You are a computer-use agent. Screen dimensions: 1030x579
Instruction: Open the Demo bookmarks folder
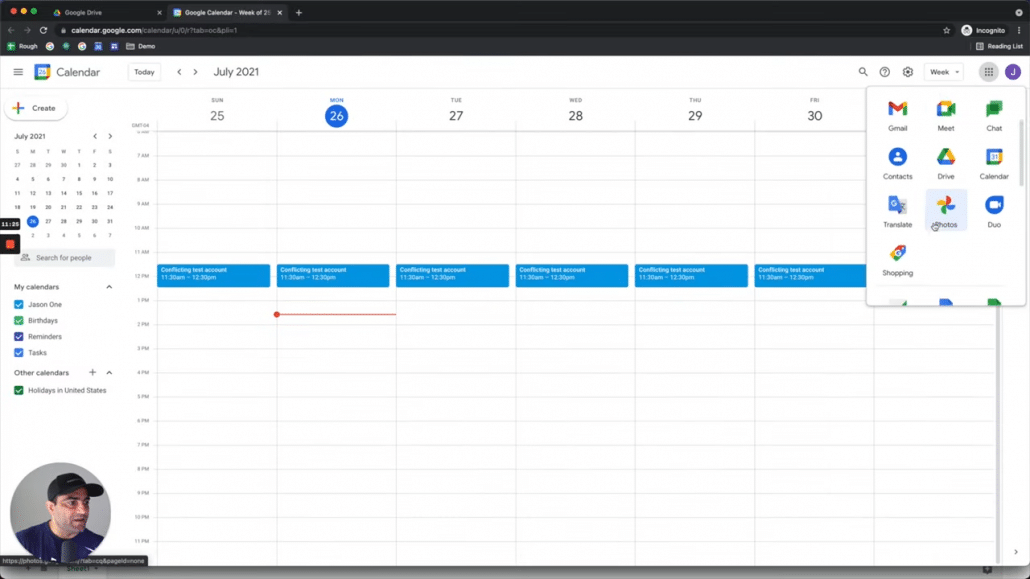pyautogui.click(x=141, y=47)
